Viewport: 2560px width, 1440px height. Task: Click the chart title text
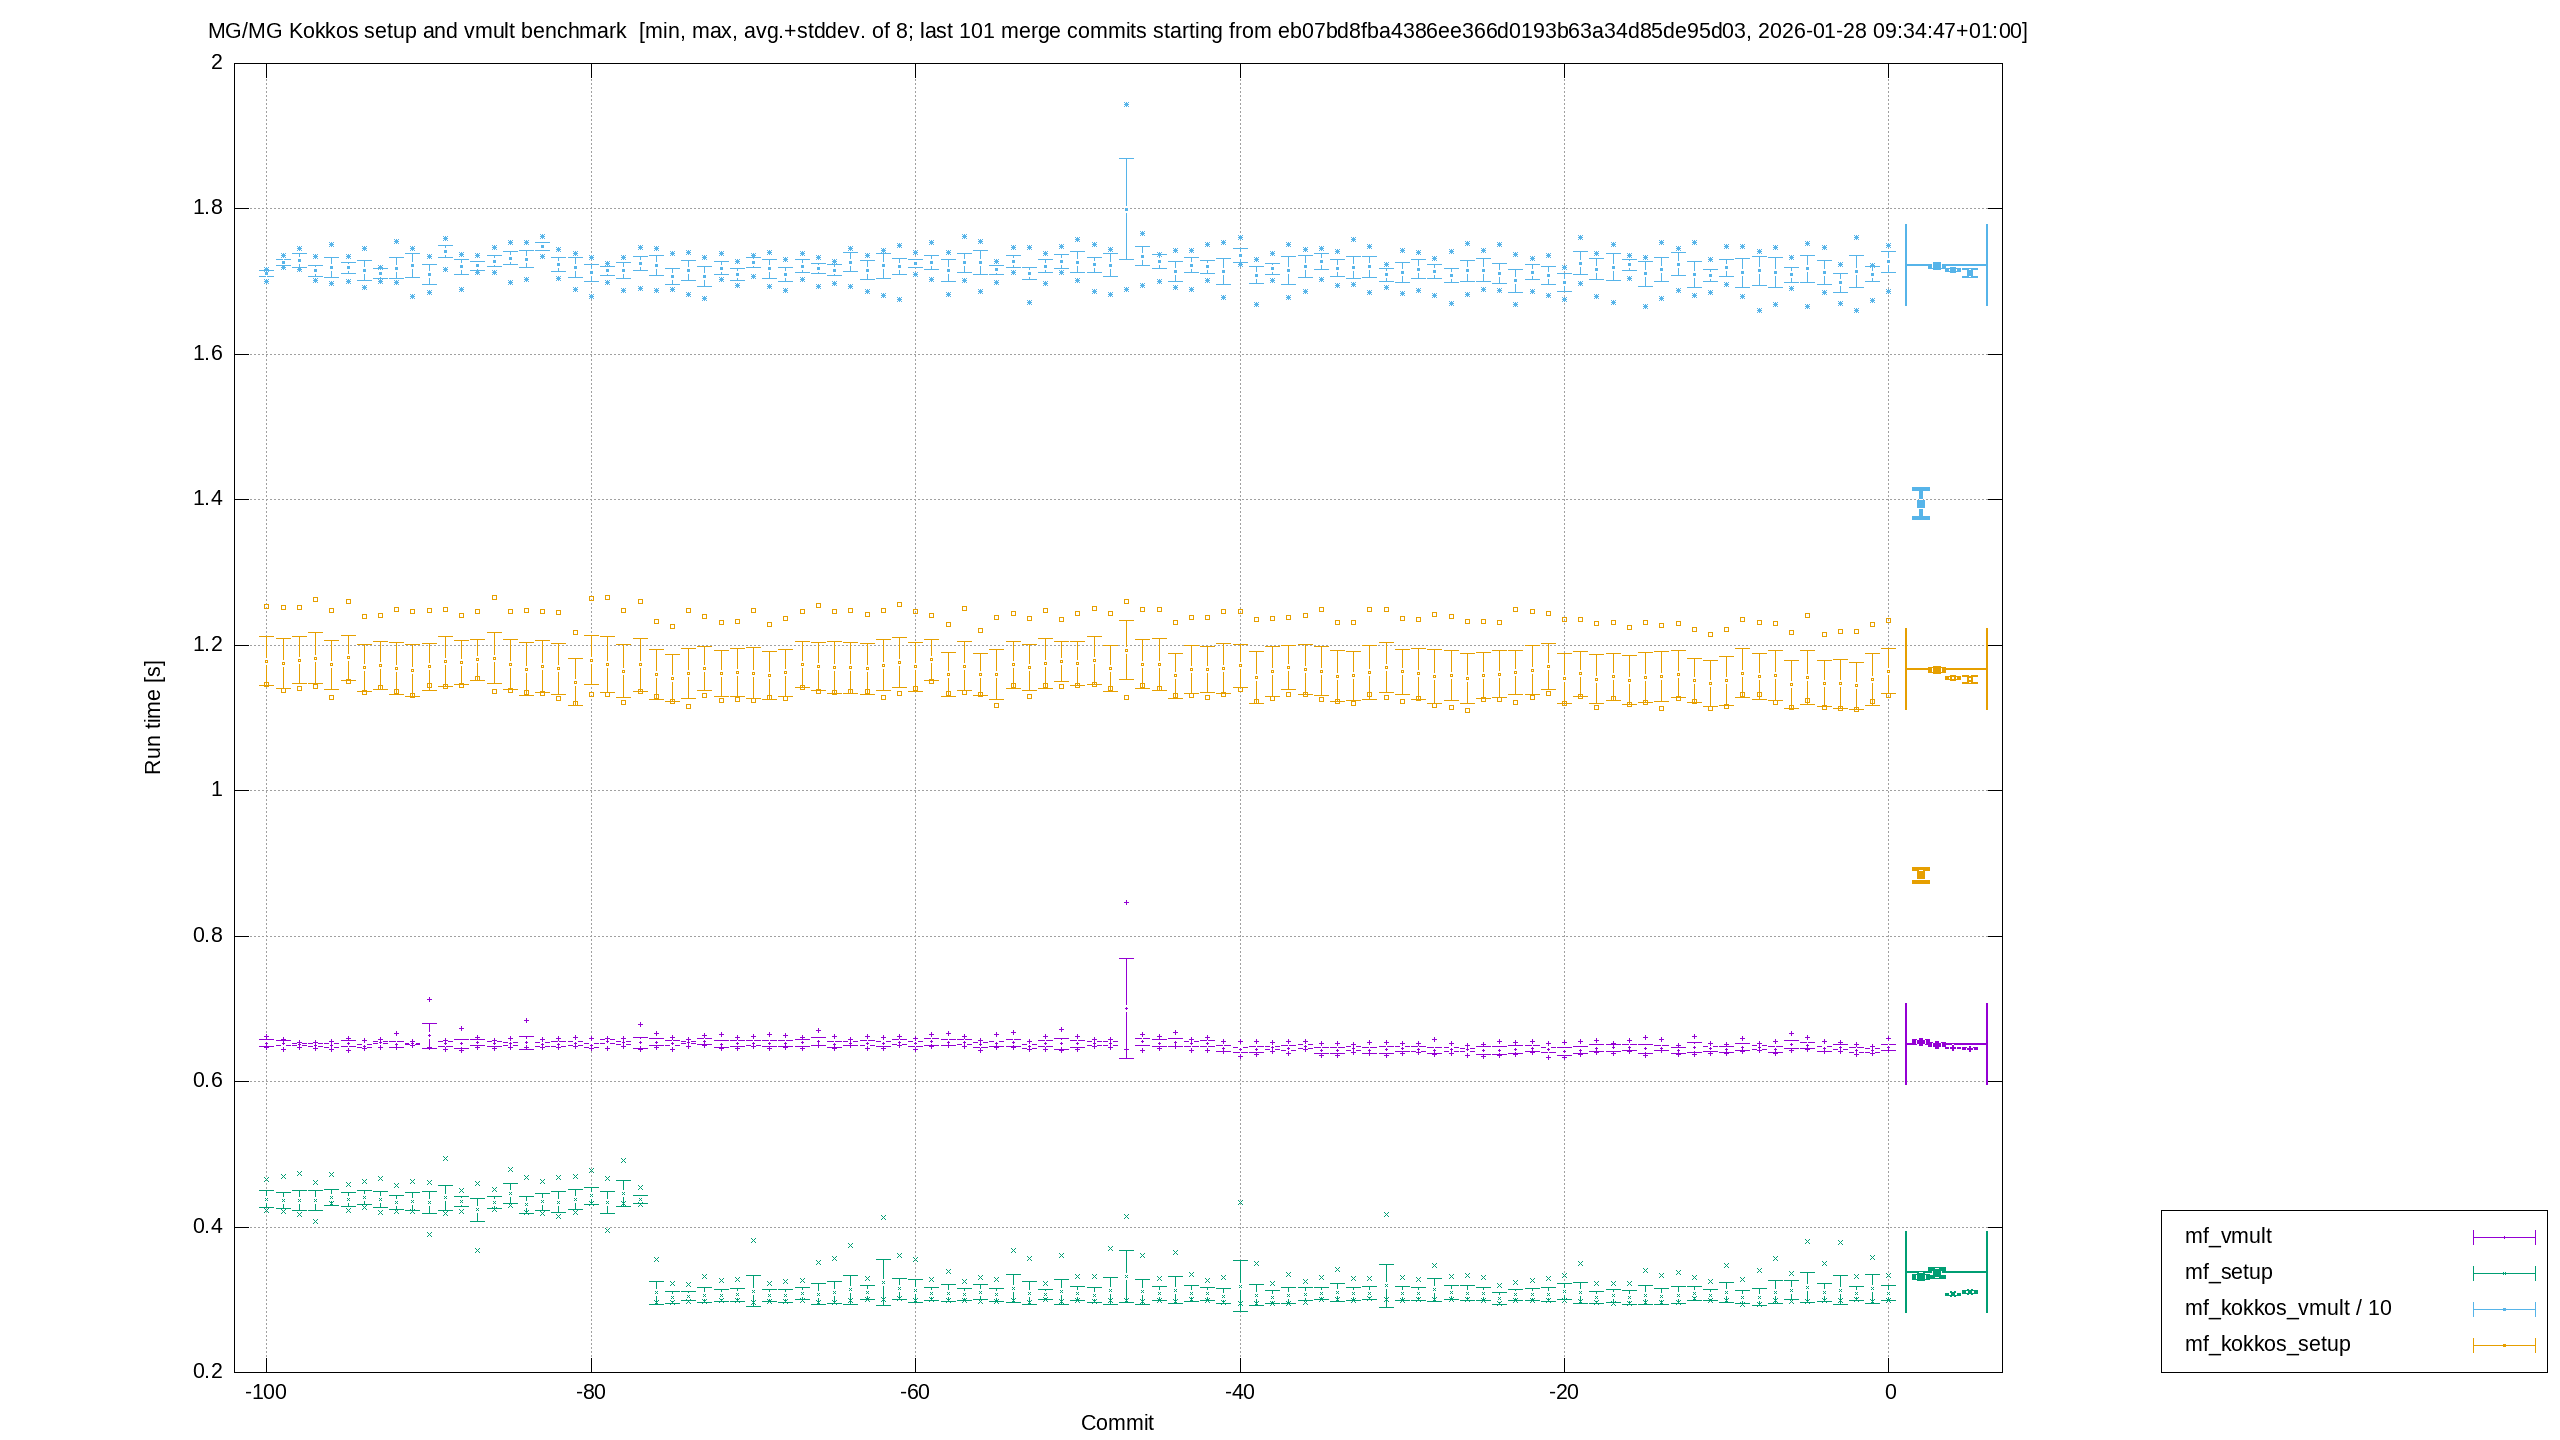[1117, 31]
